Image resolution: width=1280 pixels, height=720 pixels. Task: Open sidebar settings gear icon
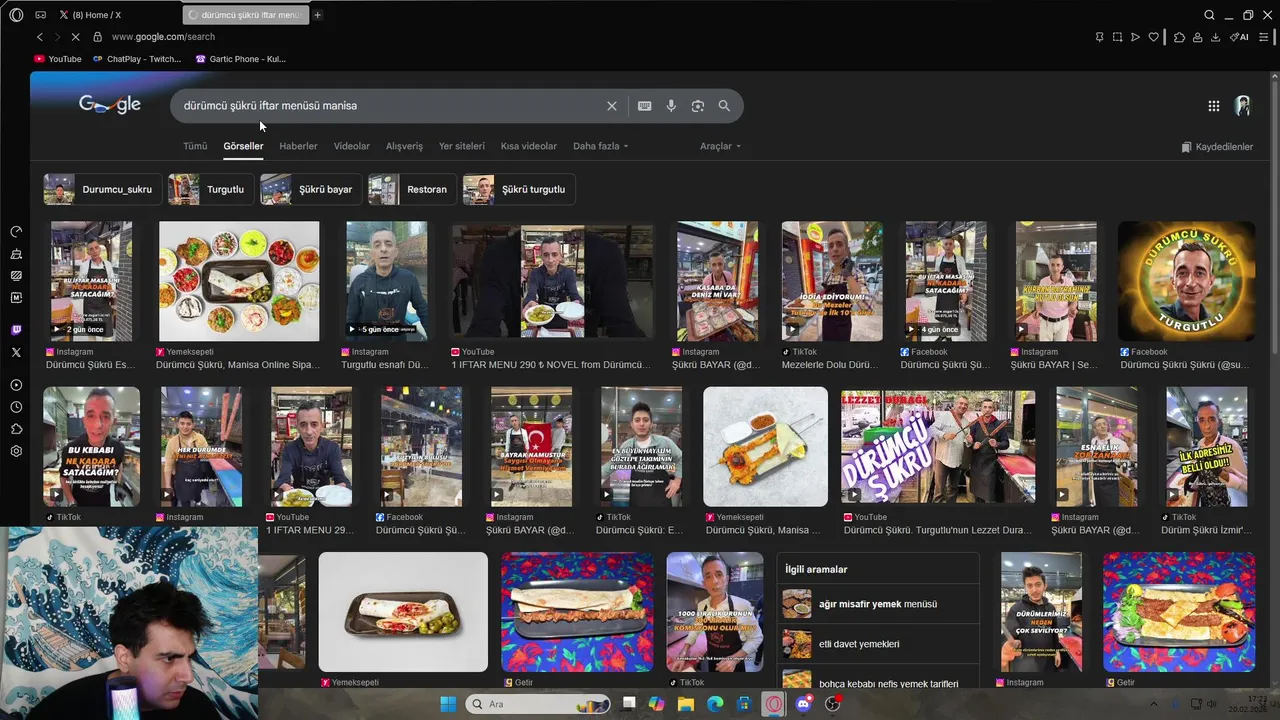pyautogui.click(x=16, y=451)
